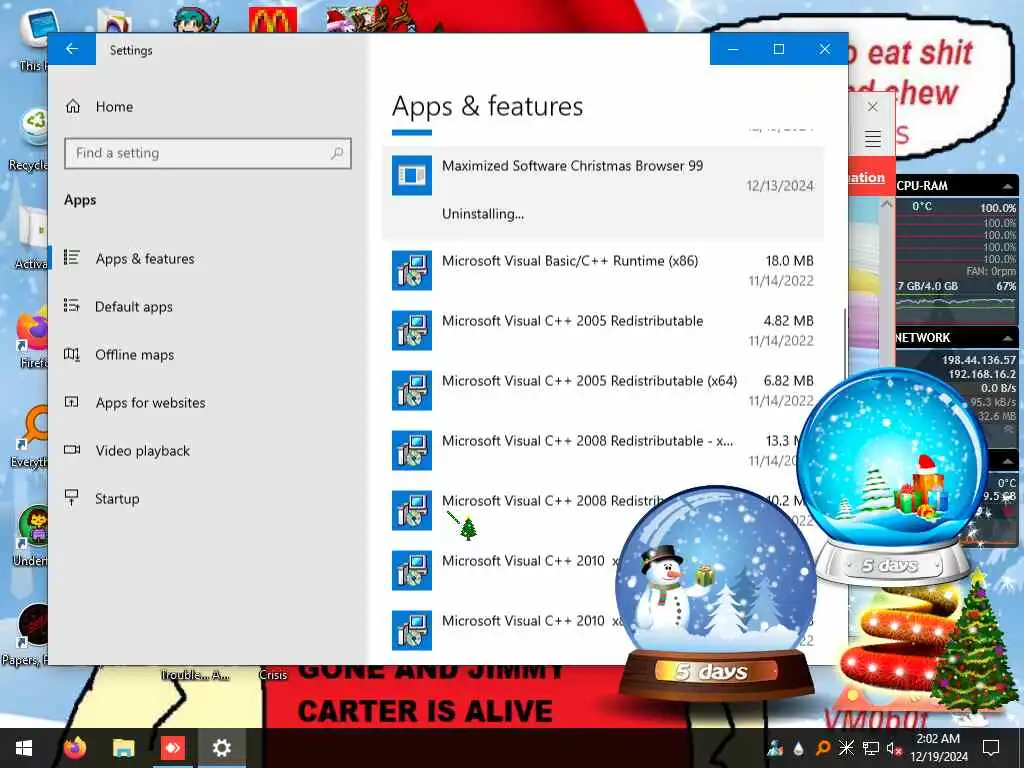Select Apps & features in the sidebar
This screenshot has height=768, width=1024.
coord(144,259)
